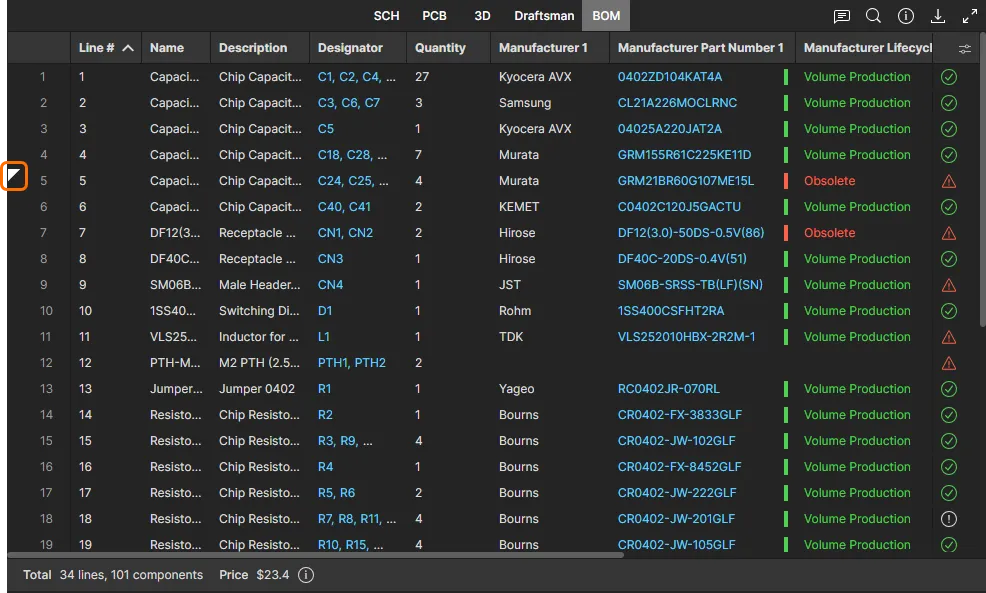Toggle sort arrow on Line # column
Viewport: 986px width, 593px height.
128,48
